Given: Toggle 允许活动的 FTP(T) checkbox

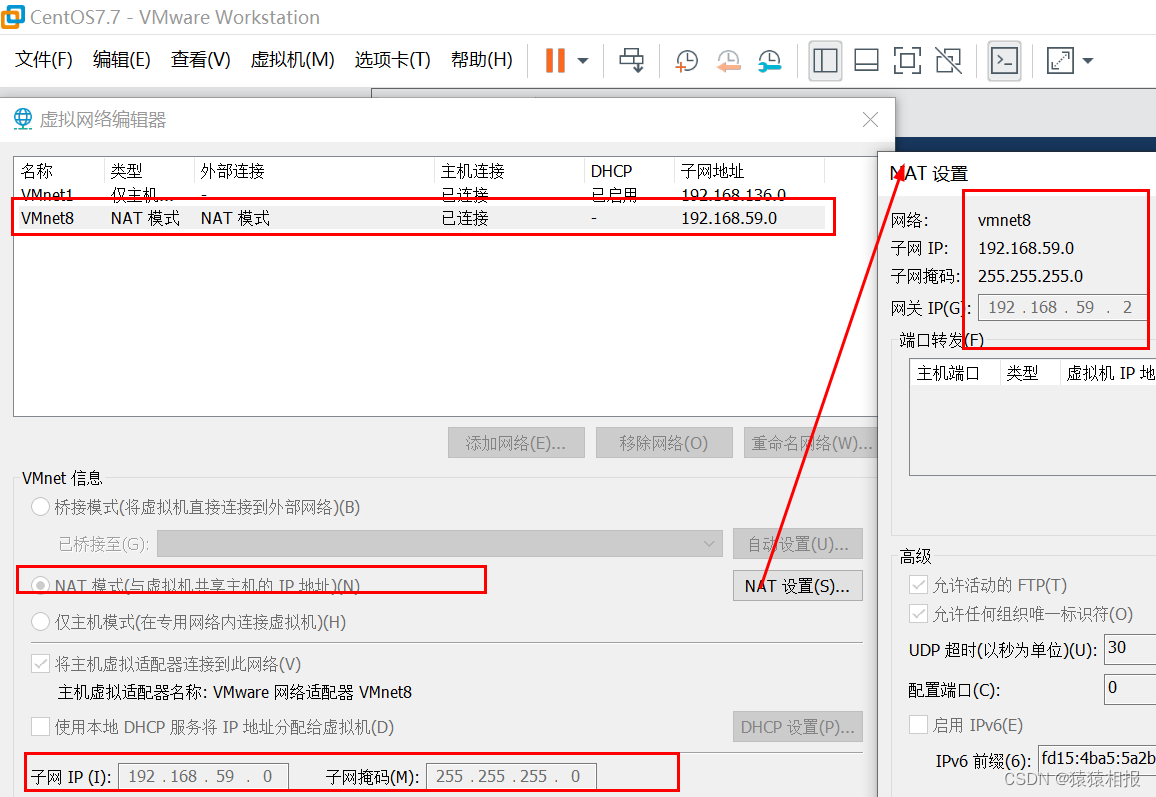Looking at the screenshot, I should coord(919,585).
